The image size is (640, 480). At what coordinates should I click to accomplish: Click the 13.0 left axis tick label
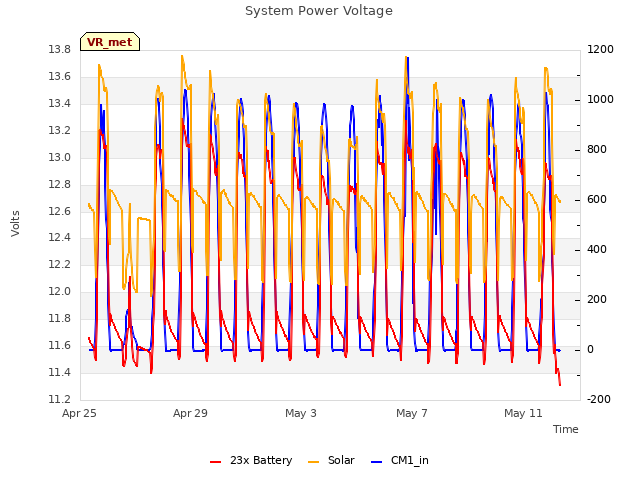pyautogui.click(x=60, y=158)
